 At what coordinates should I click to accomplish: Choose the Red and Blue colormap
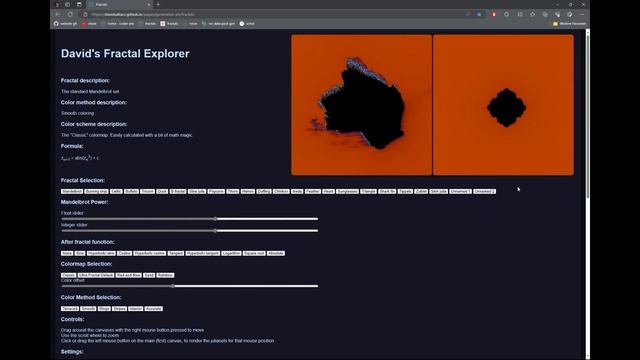tap(129, 275)
